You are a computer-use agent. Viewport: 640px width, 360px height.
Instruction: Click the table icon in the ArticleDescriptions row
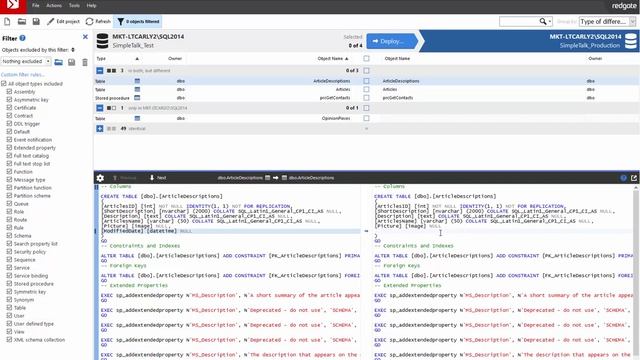137,81
